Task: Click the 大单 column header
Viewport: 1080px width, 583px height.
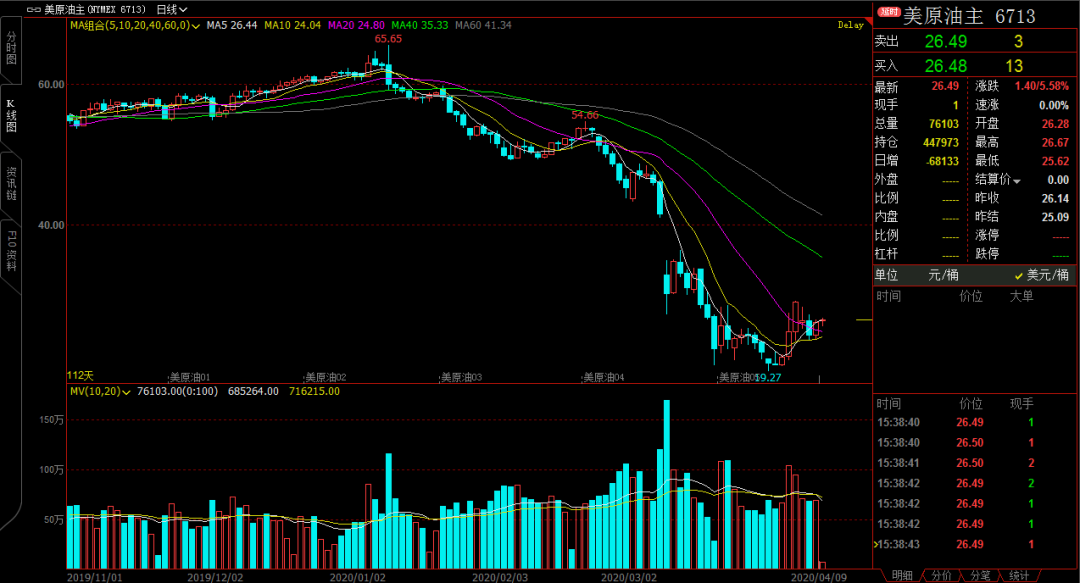Action: pos(1021,296)
